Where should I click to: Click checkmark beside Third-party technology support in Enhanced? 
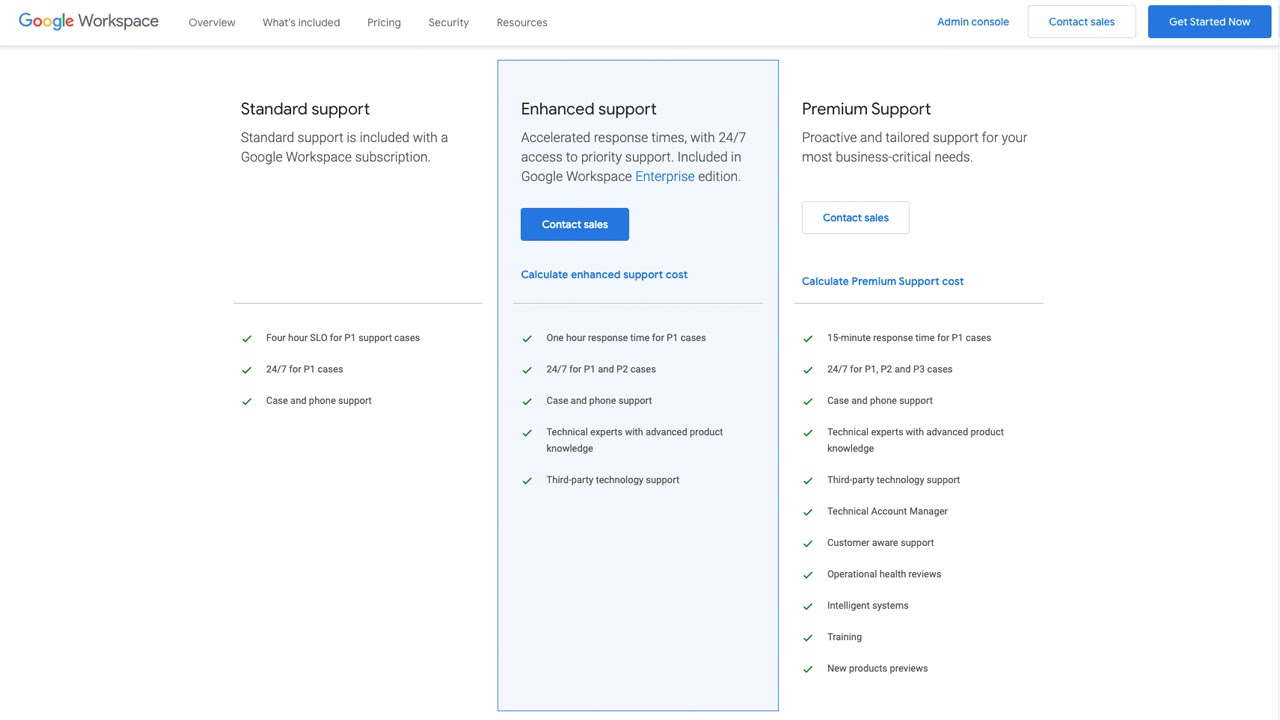click(x=527, y=481)
